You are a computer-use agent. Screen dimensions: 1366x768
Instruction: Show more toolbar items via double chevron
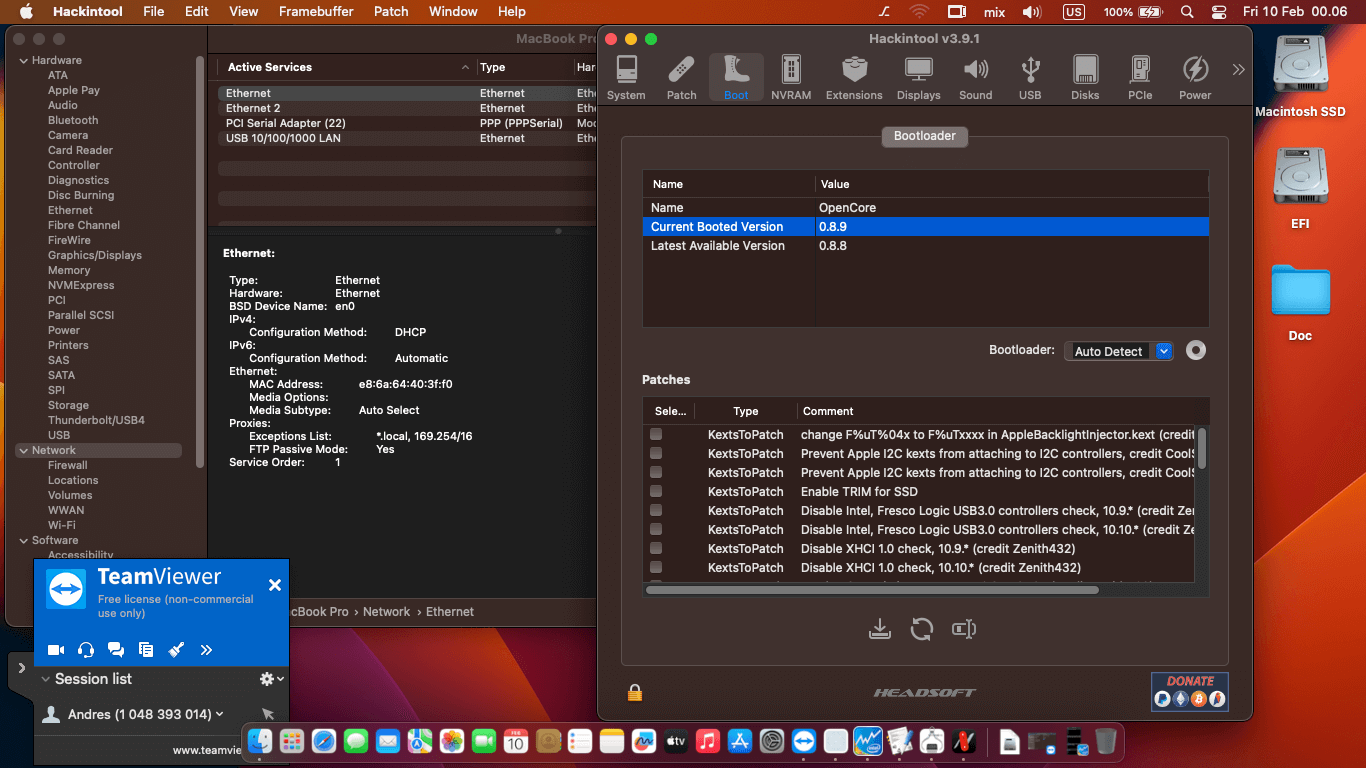tap(1238, 70)
